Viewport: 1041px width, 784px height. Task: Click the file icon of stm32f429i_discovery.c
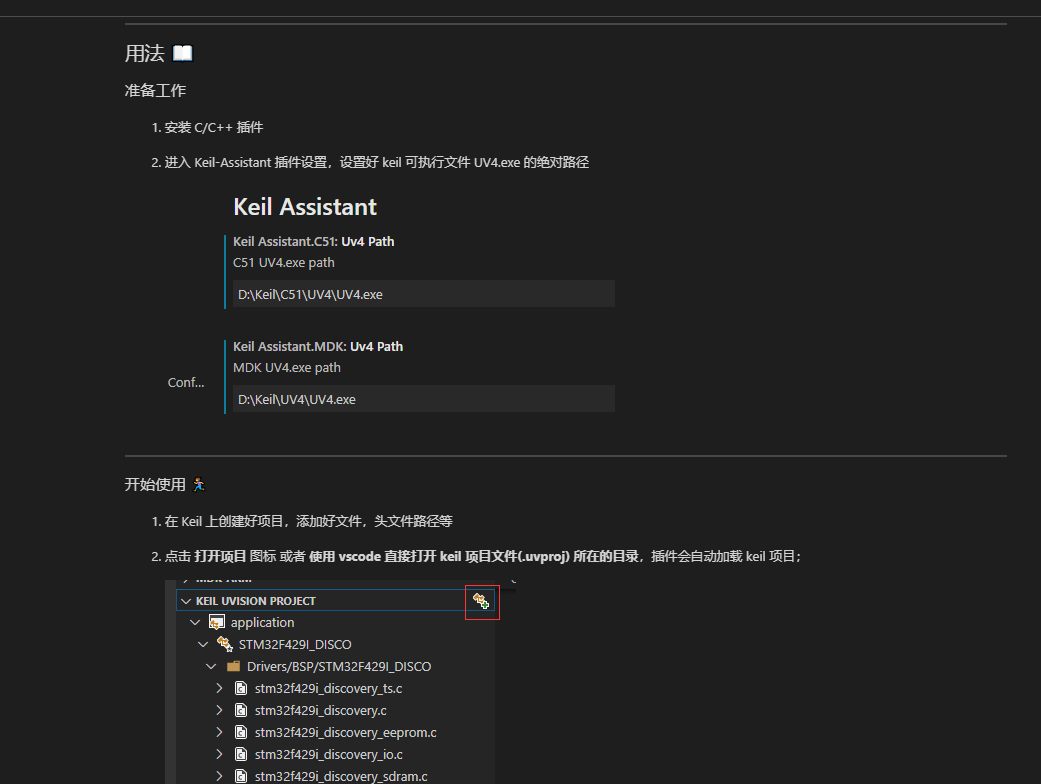tap(241, 710)
